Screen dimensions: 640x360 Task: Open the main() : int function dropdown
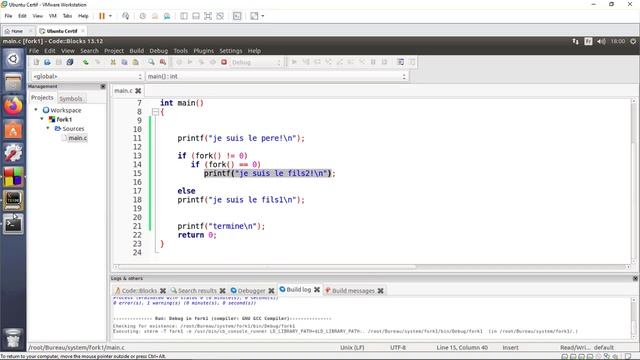pos(277,76)
